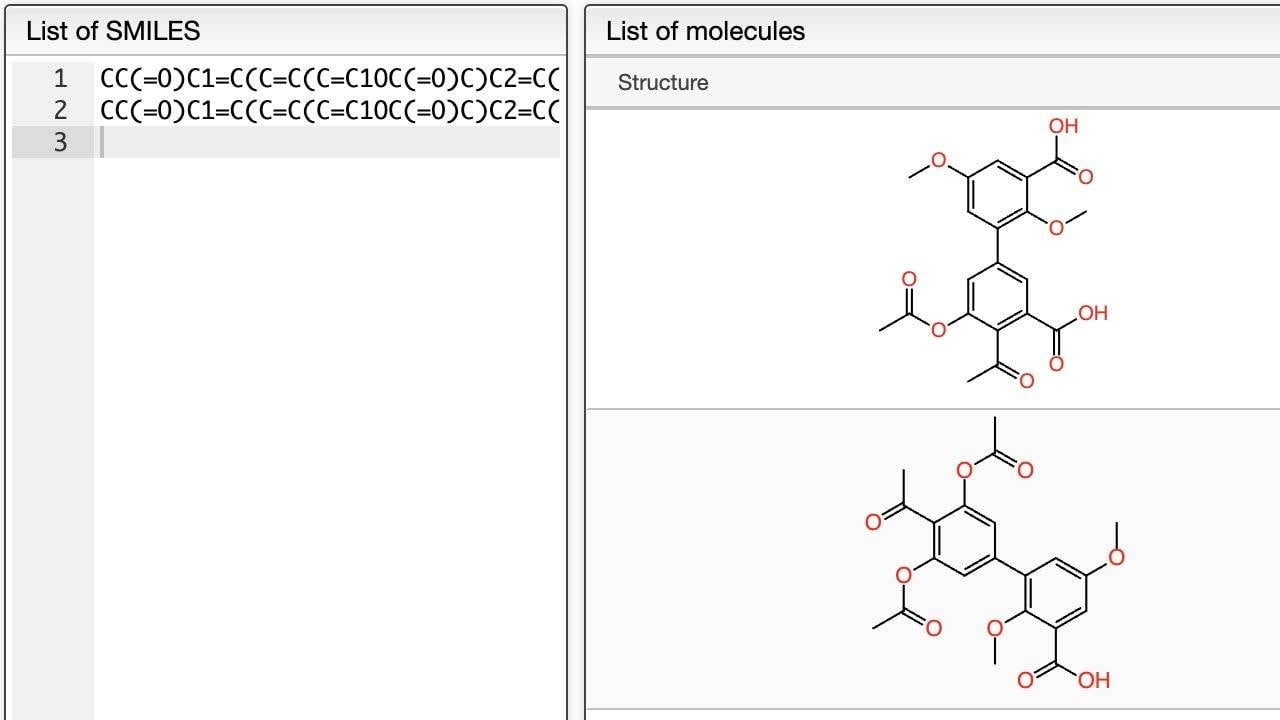Click the topmost OH label of first molecule

tap(1063, 126)
